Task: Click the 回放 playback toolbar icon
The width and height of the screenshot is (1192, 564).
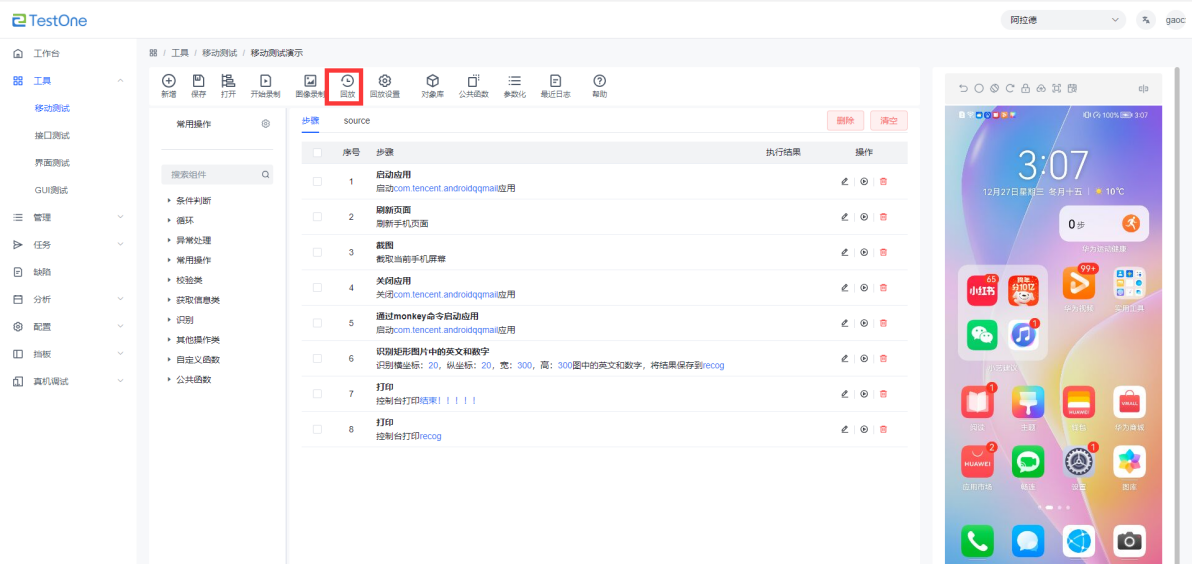Action: tap(347, 85)
